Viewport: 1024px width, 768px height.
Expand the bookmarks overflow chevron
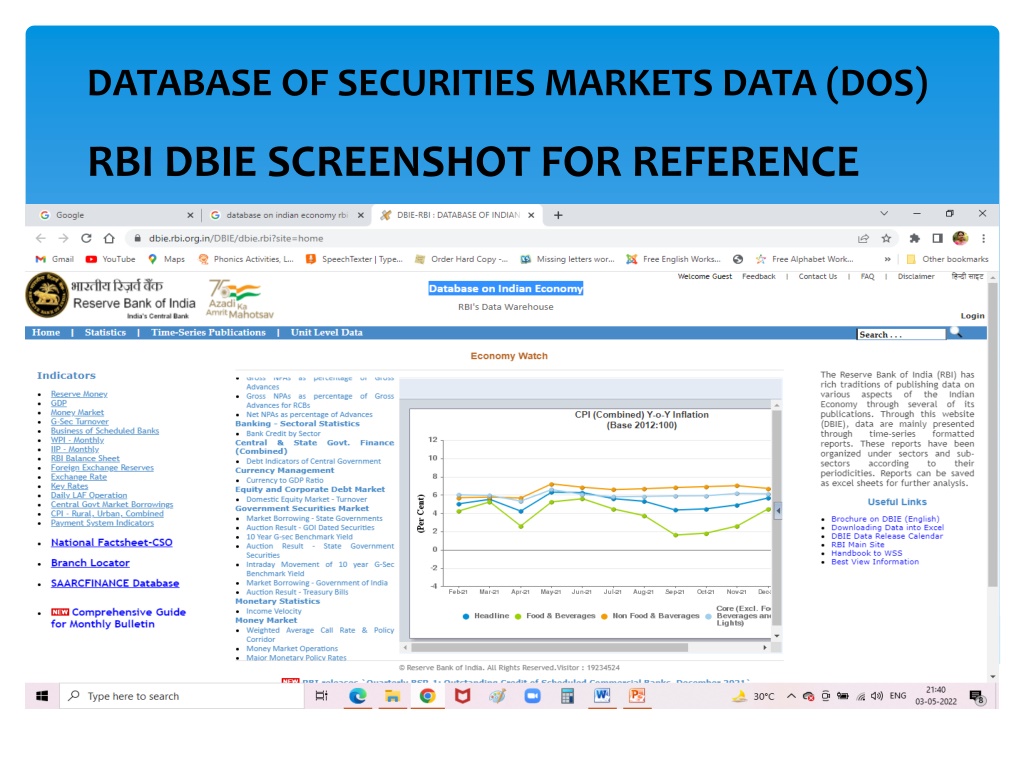[x=888, y=259]
